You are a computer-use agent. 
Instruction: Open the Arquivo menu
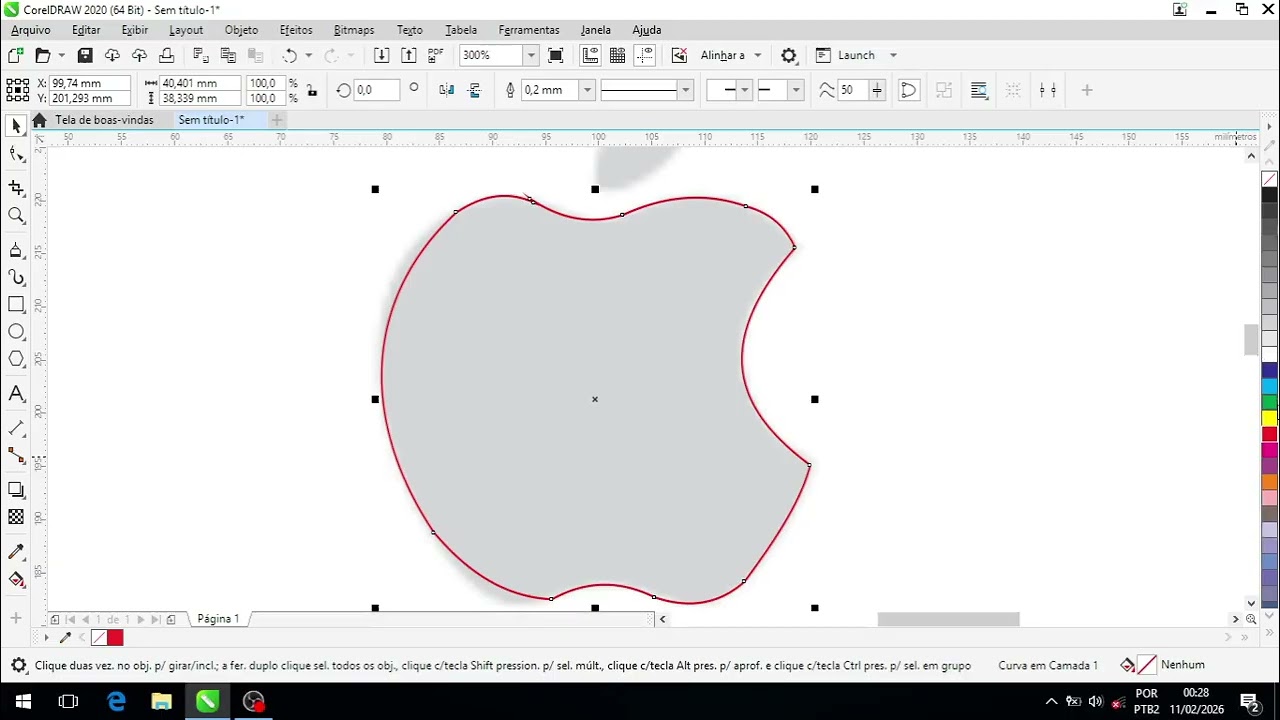tap(31, 30)
